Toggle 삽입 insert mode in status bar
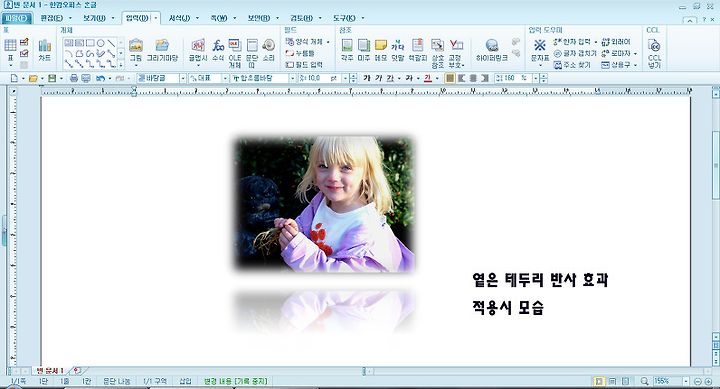The height and width of the screenshot is (389, 720). (x=186, y=381)
